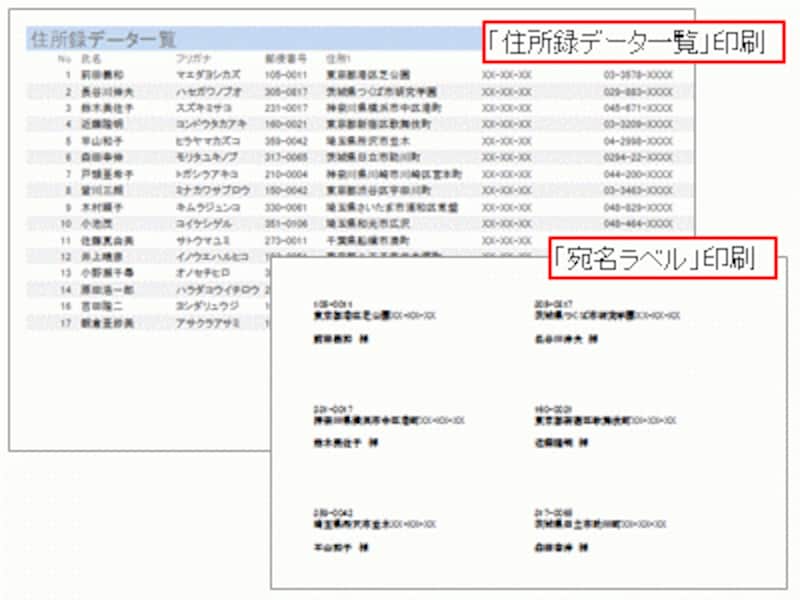Select the name 小池茂 in row 10
Screen dimensions: 800x600
click(97, 223)
